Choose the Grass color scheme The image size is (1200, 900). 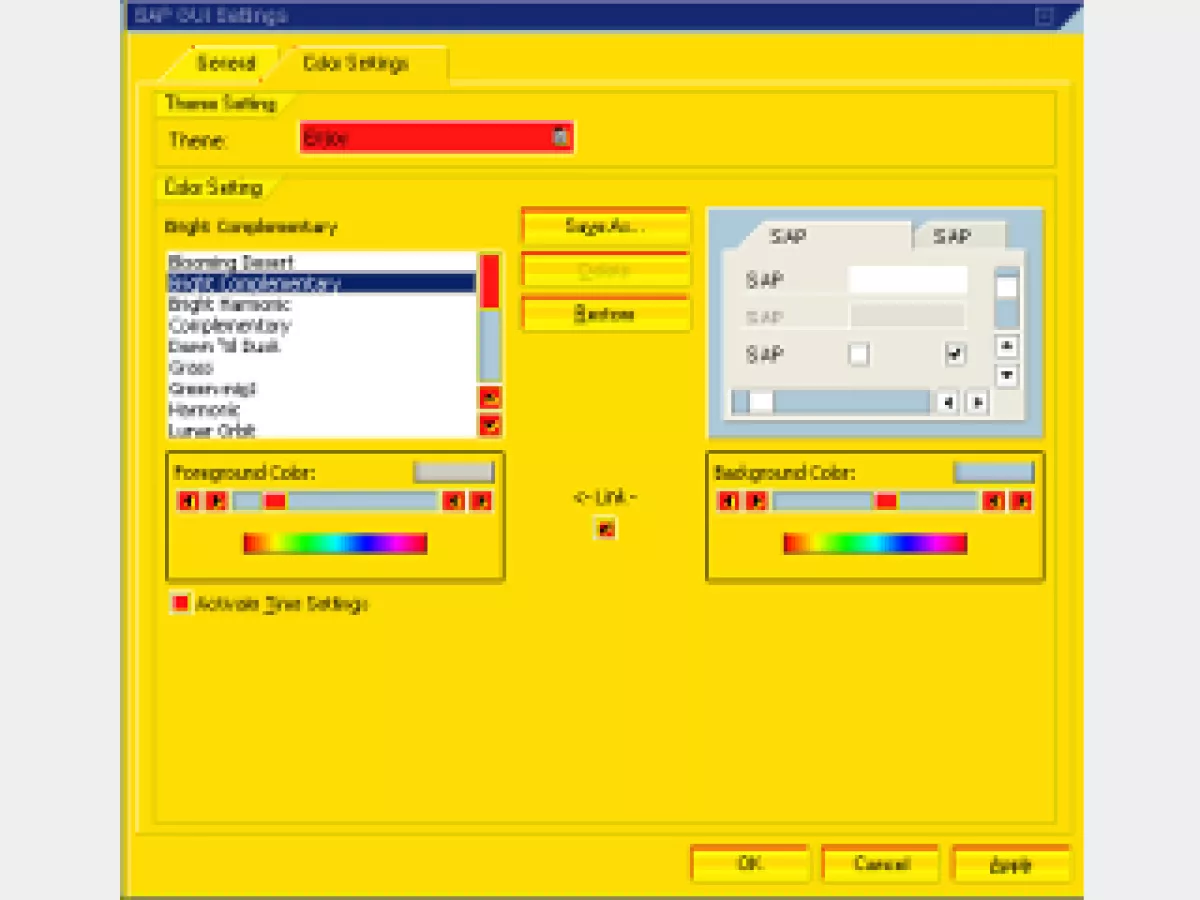321,367
